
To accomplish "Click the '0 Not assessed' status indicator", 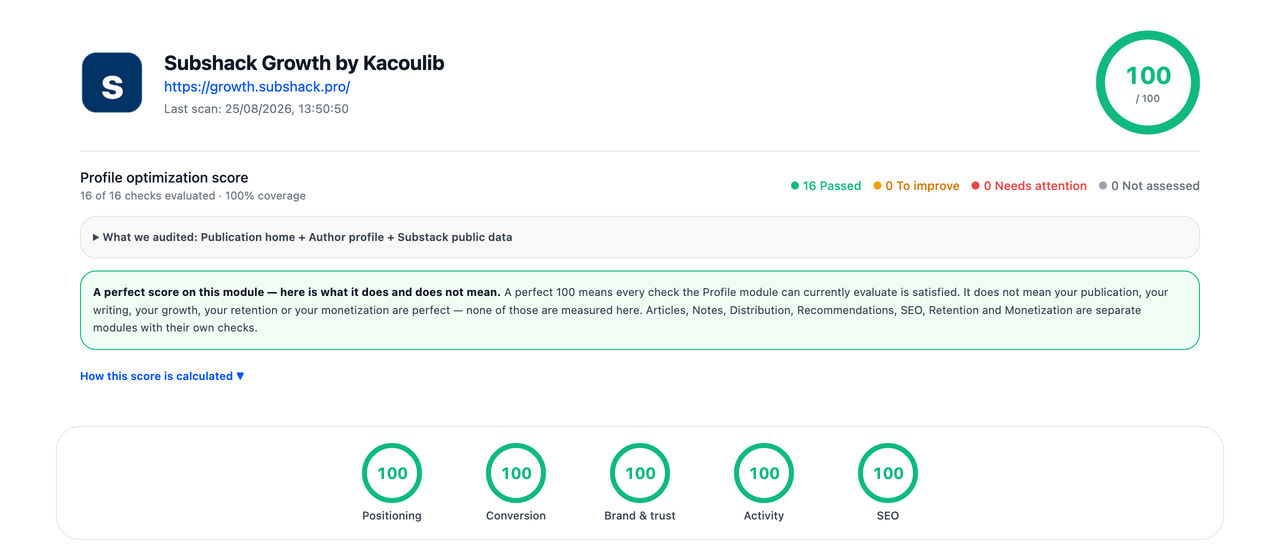I will coord(1149,186).
